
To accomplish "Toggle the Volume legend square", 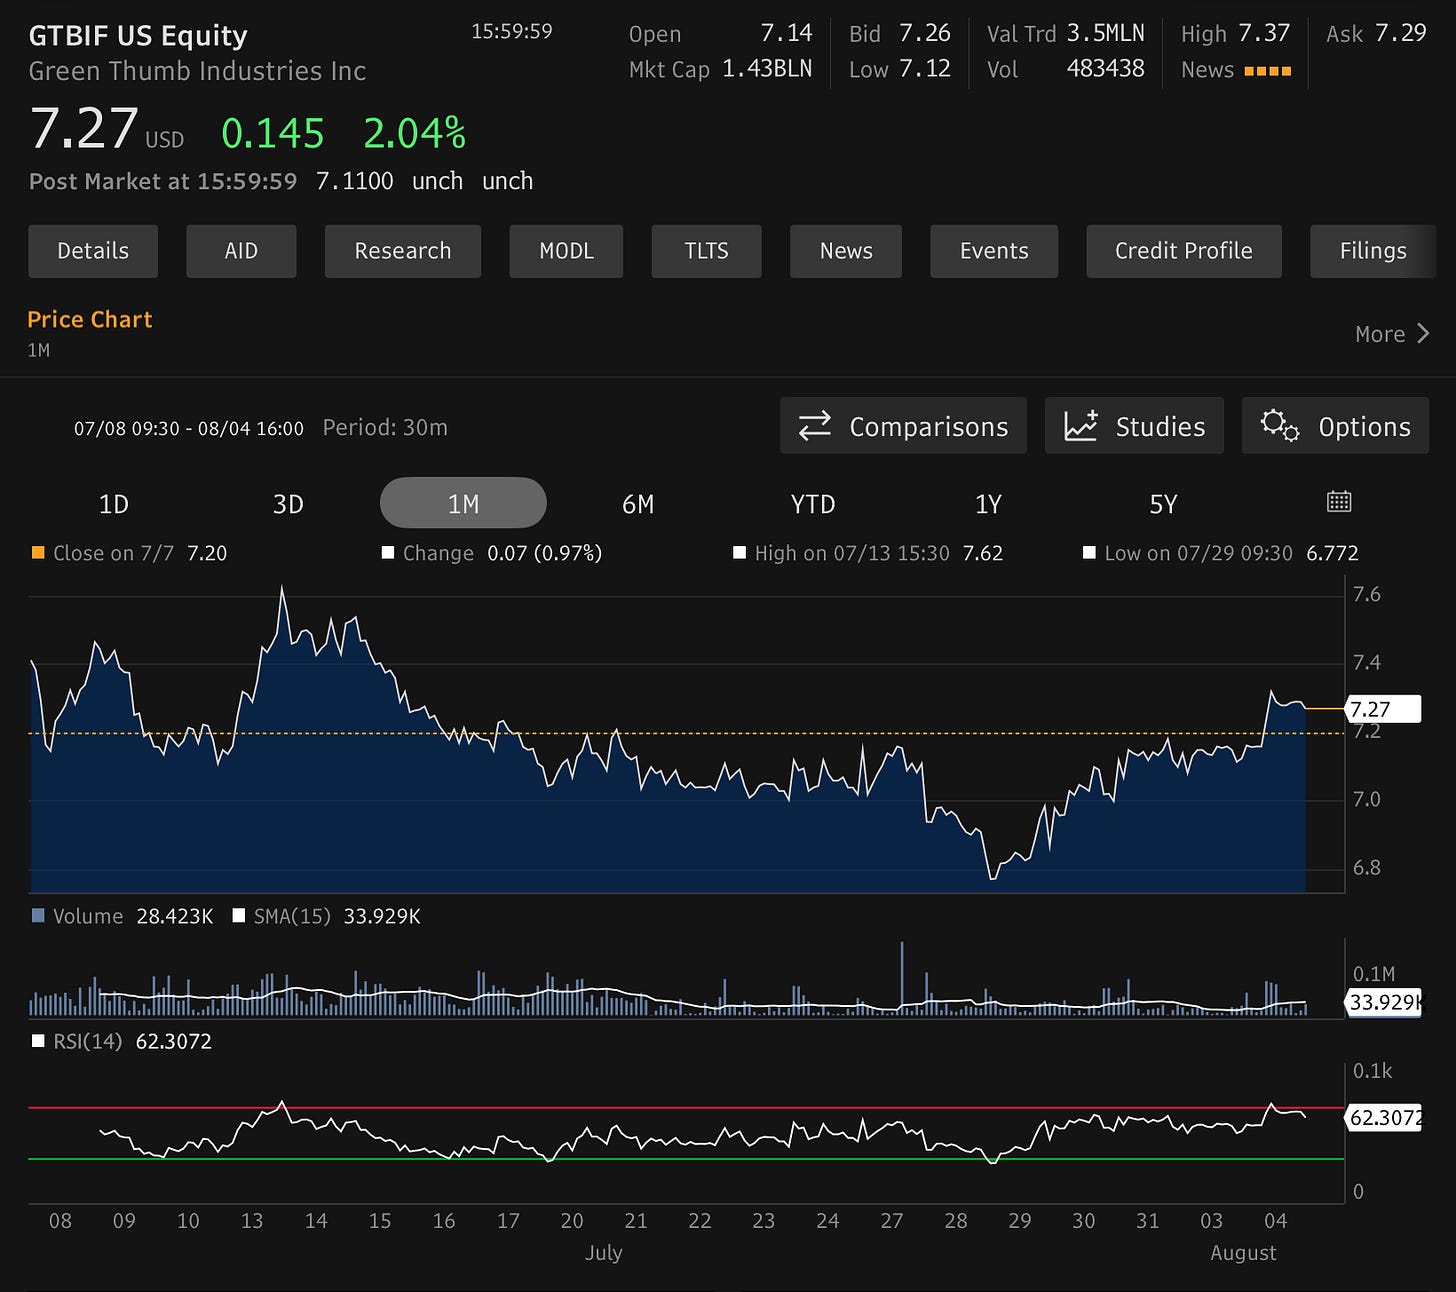I will tap(38, 916).
